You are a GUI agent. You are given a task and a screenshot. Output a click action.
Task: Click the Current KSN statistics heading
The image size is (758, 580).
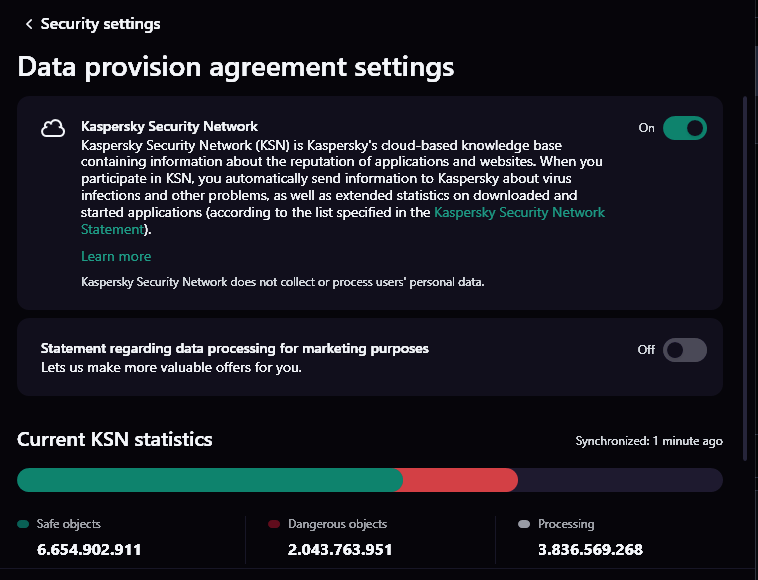[115, 439]
